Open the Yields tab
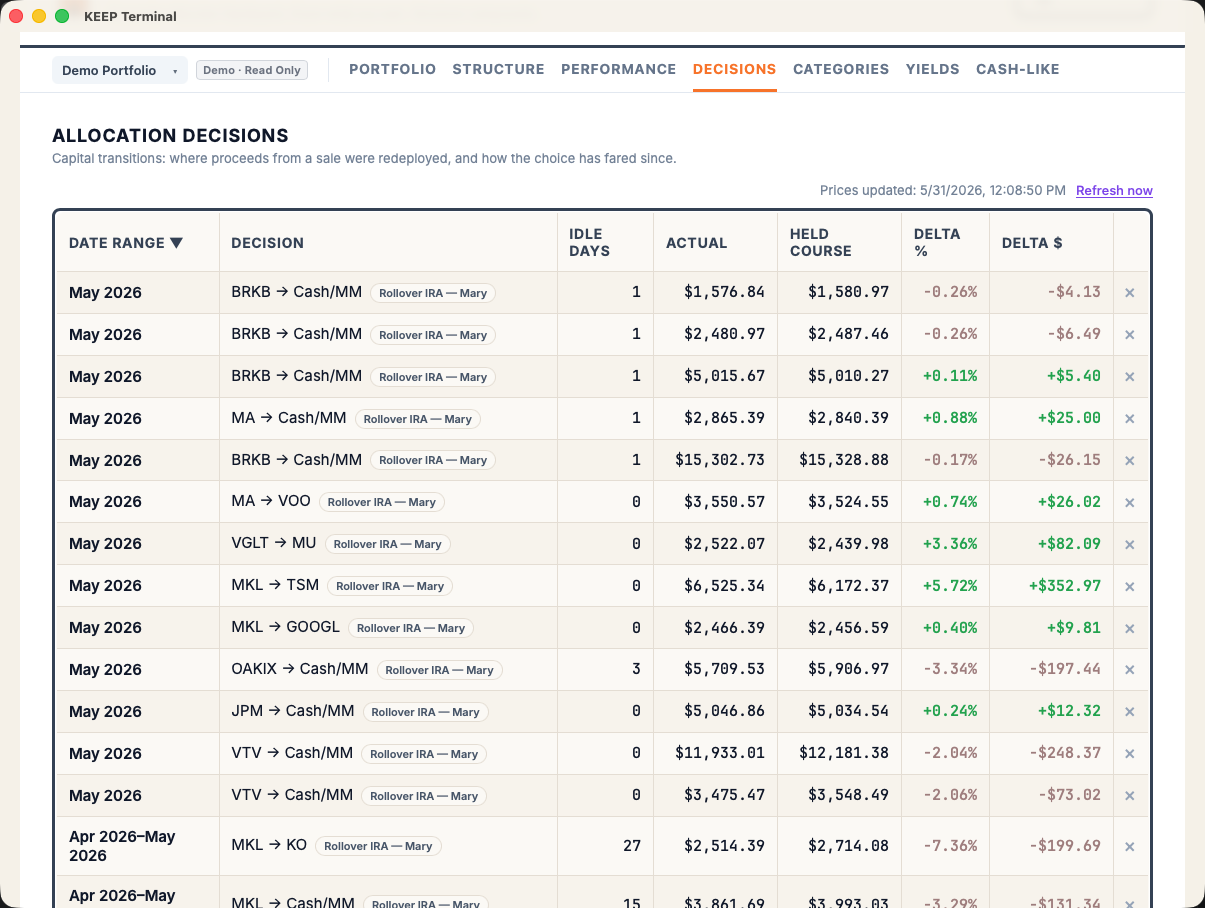Viewport: 1205px width, 908px height. (x=932, y=69)
